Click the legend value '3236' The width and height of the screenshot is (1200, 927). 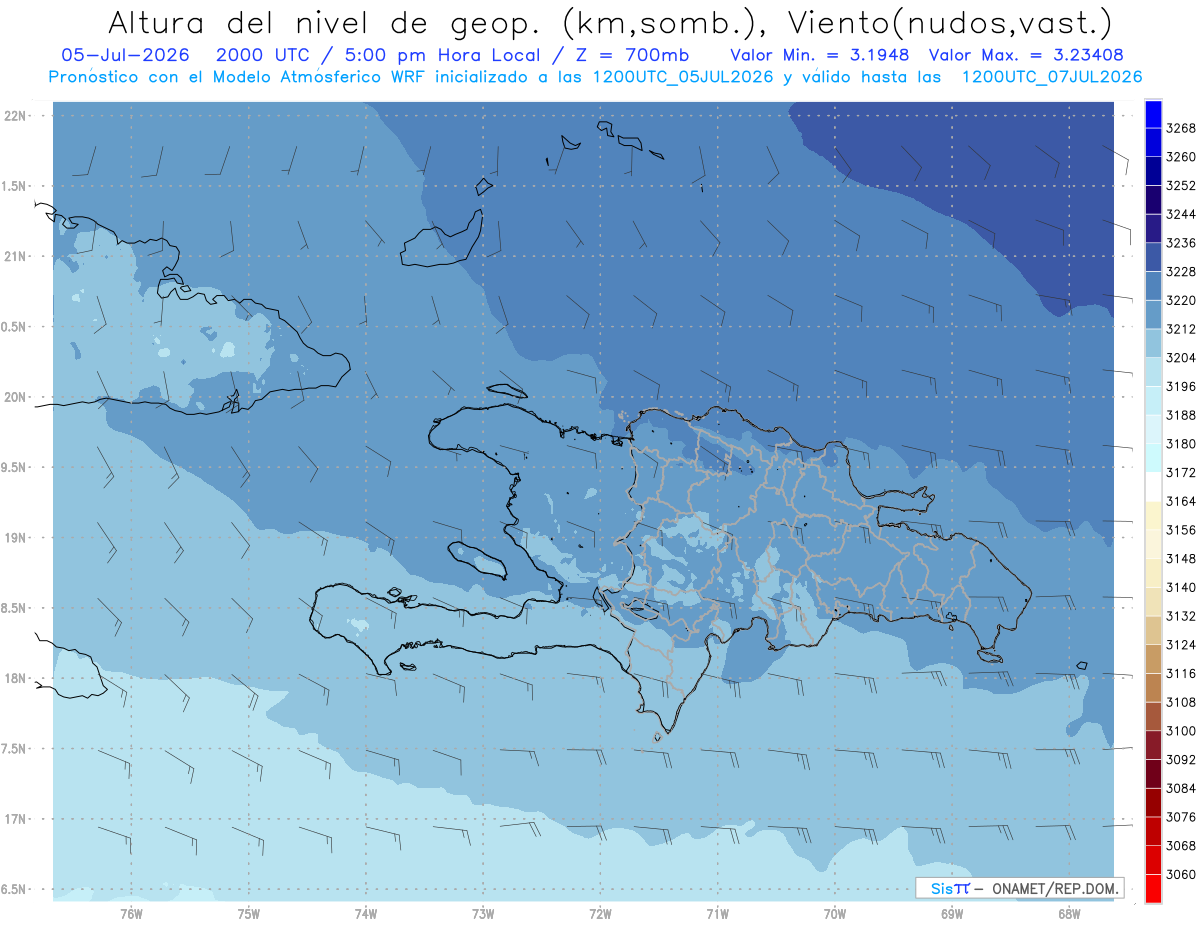1181,243
